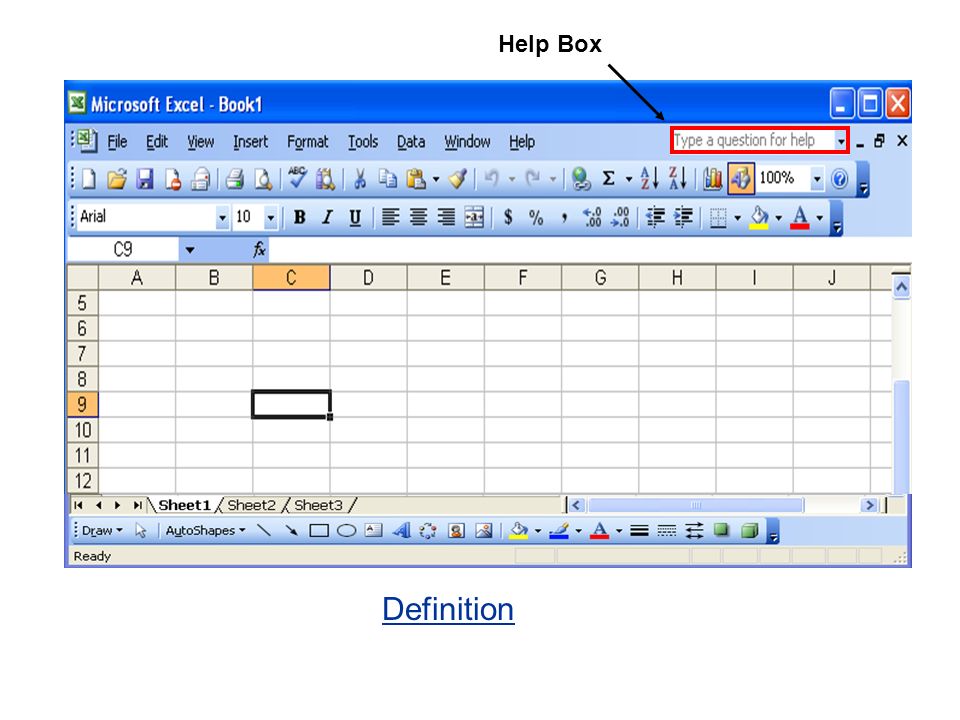The width and height of the screenshot is (960, 720).
Task: Draw an oval shape
Action: click(x=347, y=531)
